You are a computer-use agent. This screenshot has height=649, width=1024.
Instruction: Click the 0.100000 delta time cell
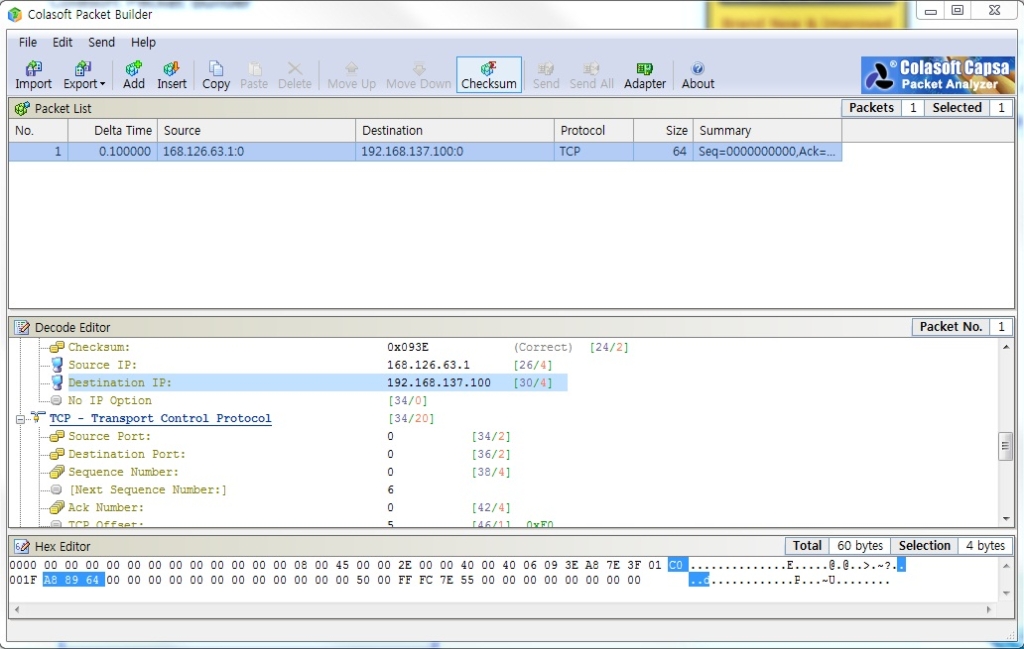(112, 151)
